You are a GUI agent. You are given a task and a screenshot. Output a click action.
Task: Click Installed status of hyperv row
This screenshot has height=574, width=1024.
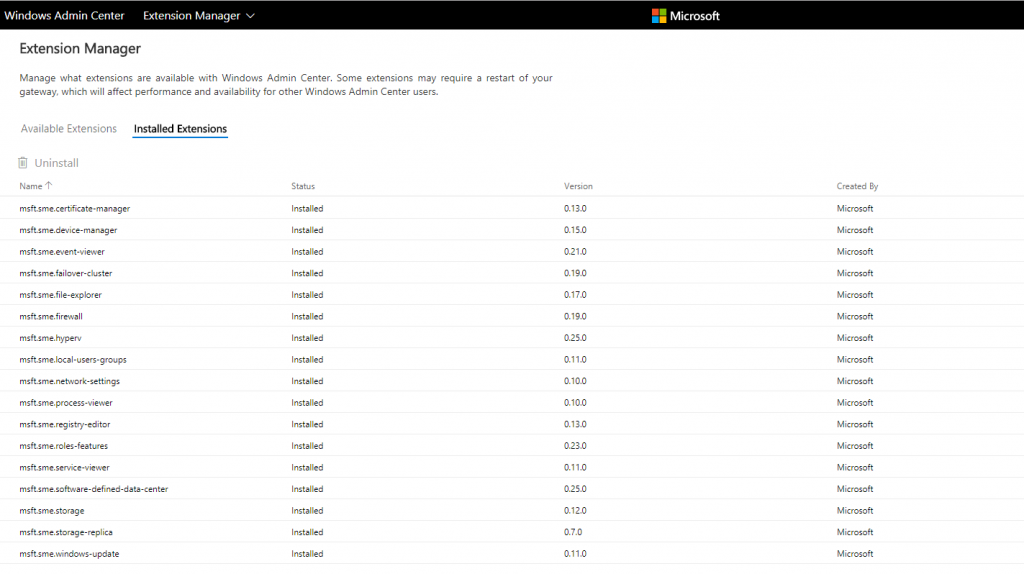[308, 338]
